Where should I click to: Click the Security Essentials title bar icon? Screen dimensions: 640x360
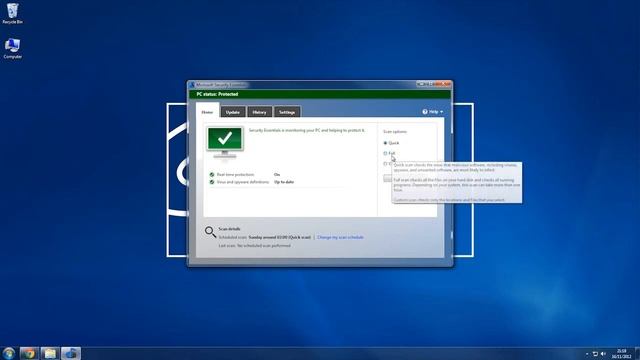coord(191,85)
